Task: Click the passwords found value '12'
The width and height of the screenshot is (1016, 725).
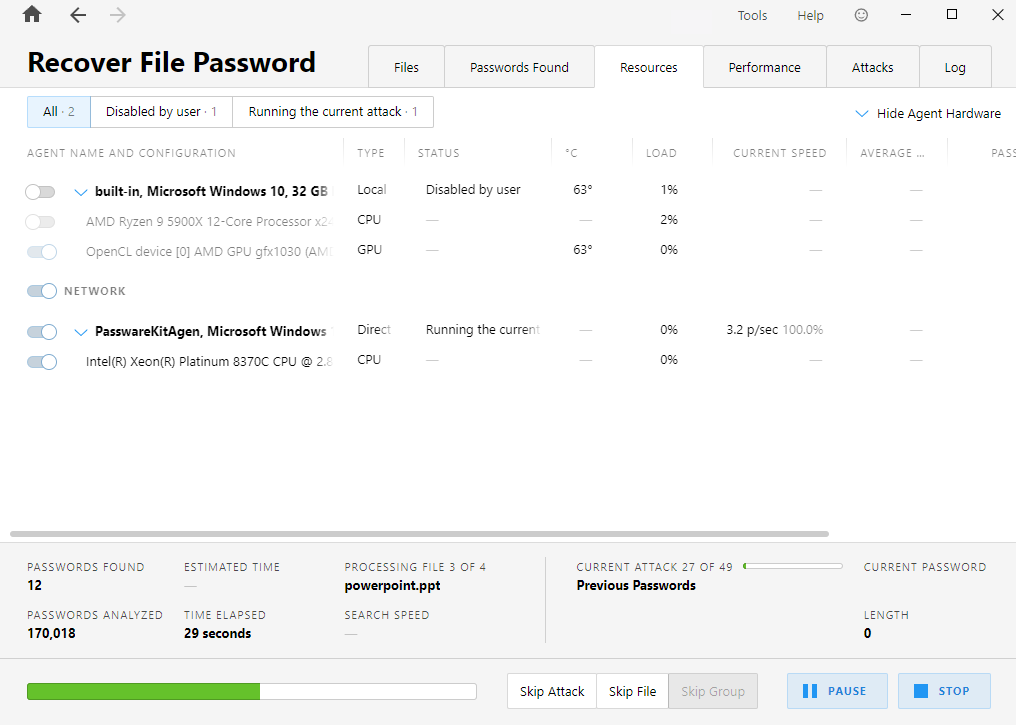Action: click(34, 586)
